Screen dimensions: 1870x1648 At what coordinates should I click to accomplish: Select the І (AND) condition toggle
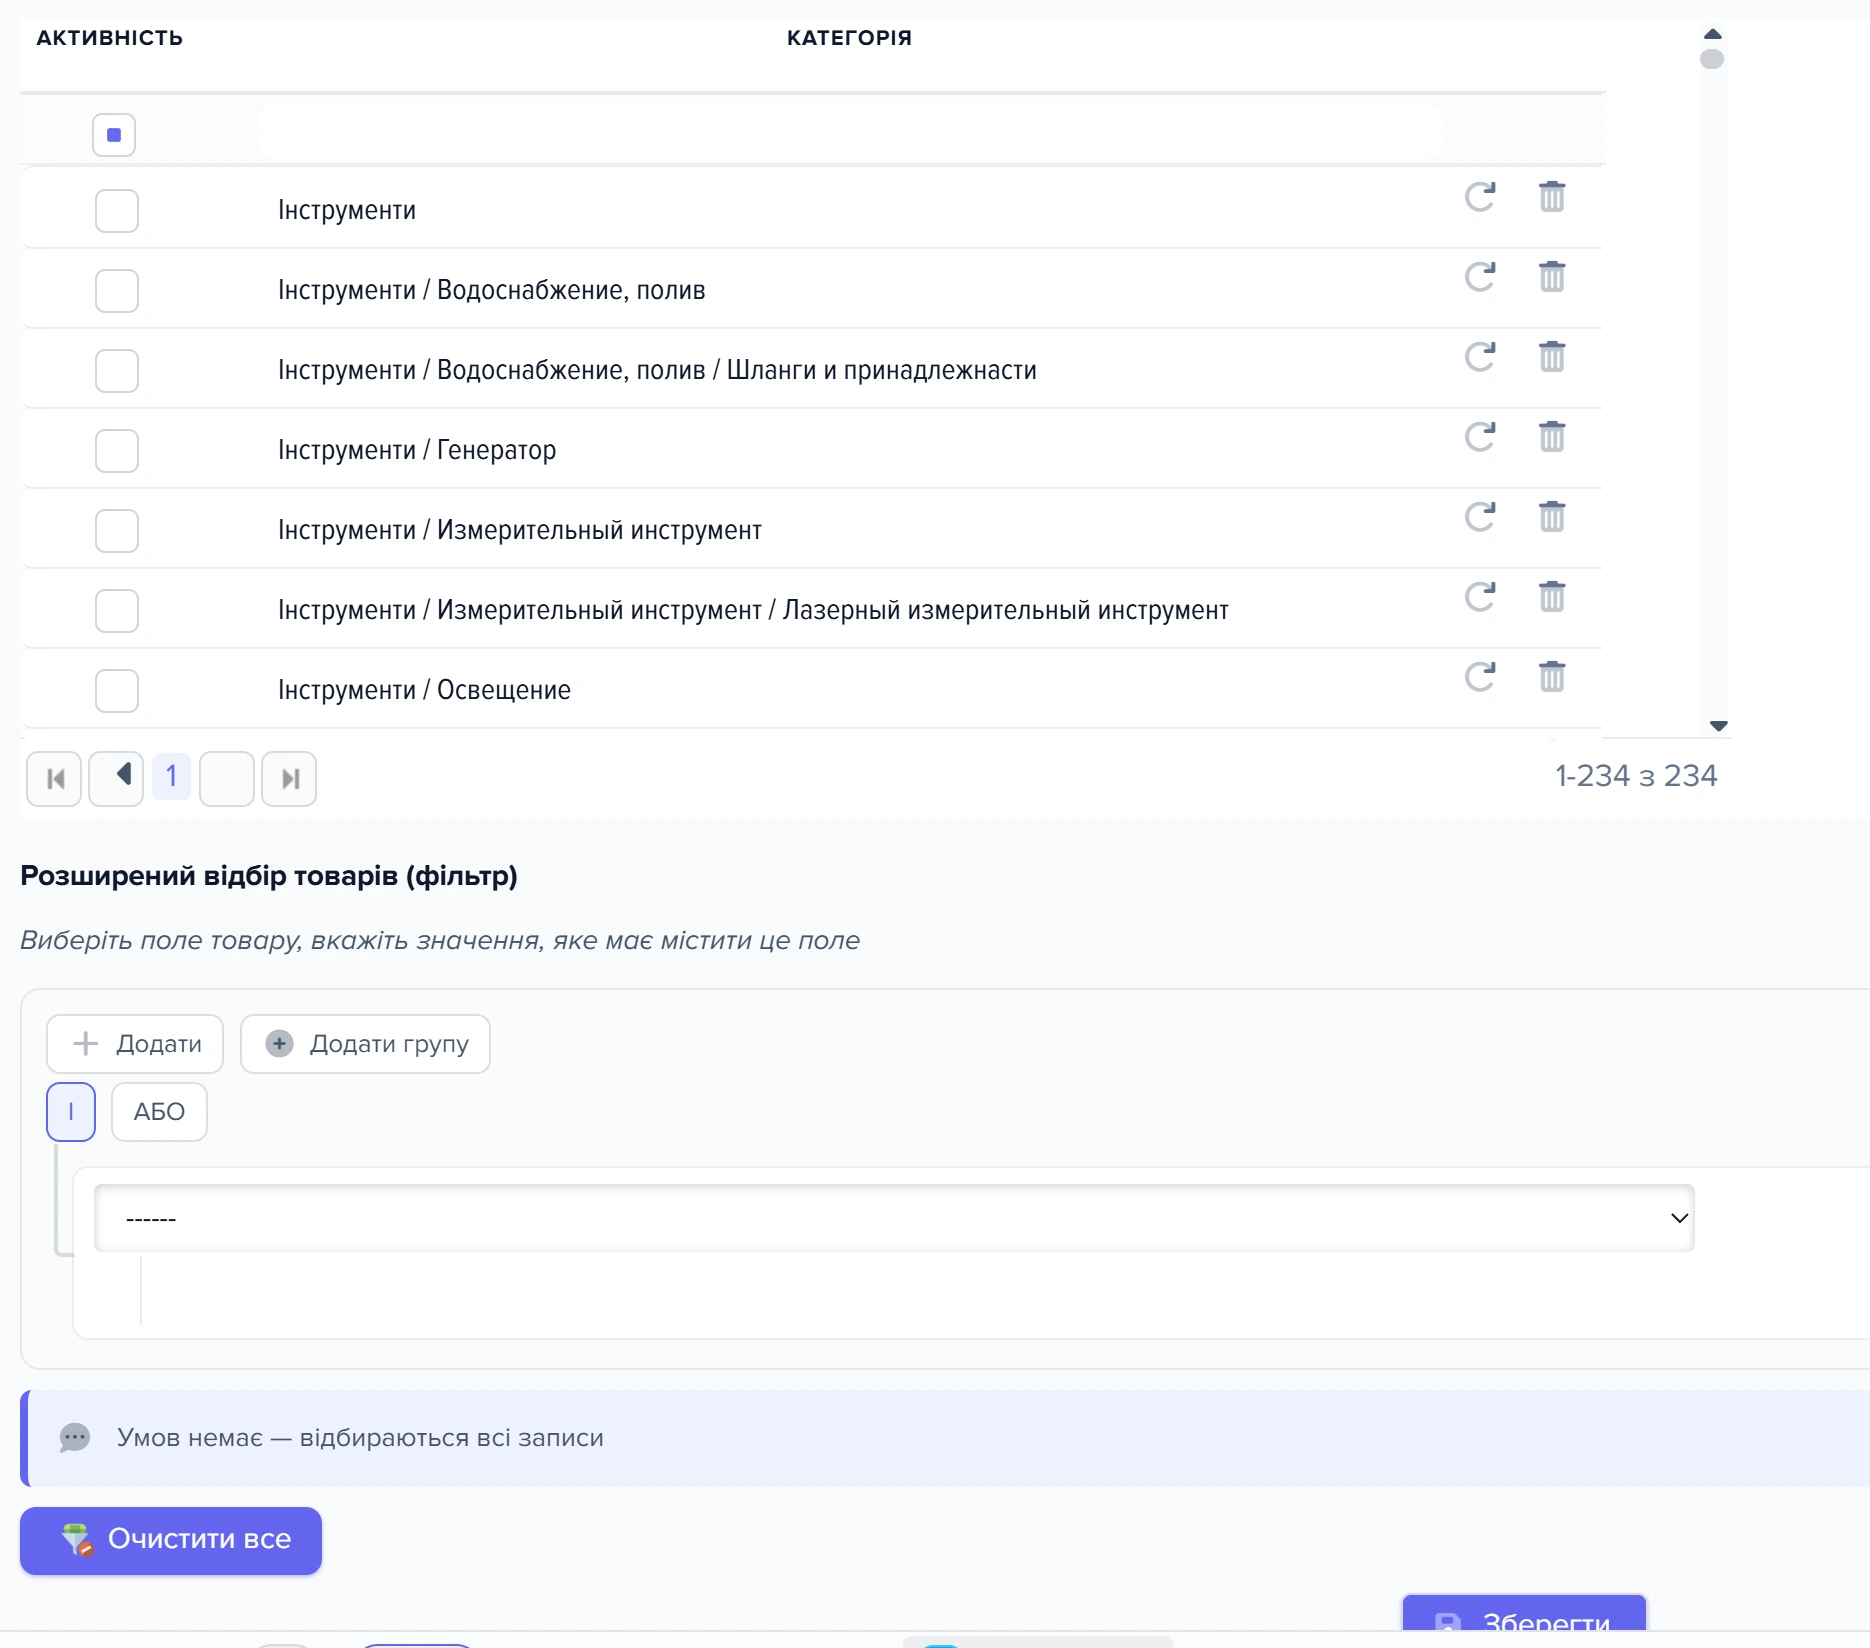tap(71, 1112)
